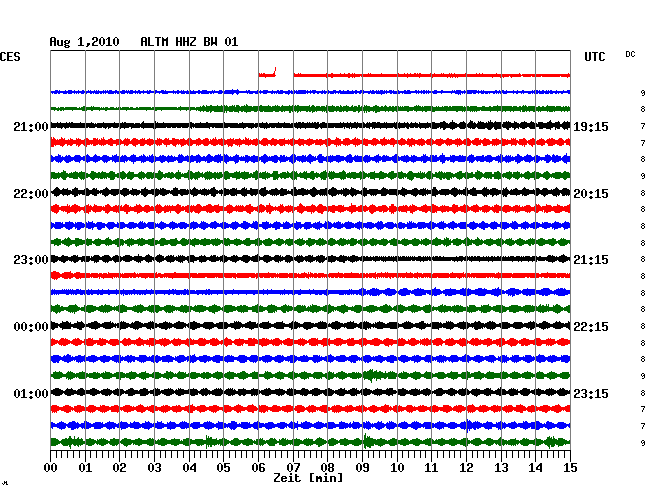
Task: Click the 13 minute axis tick label
Action: (501, 468)
